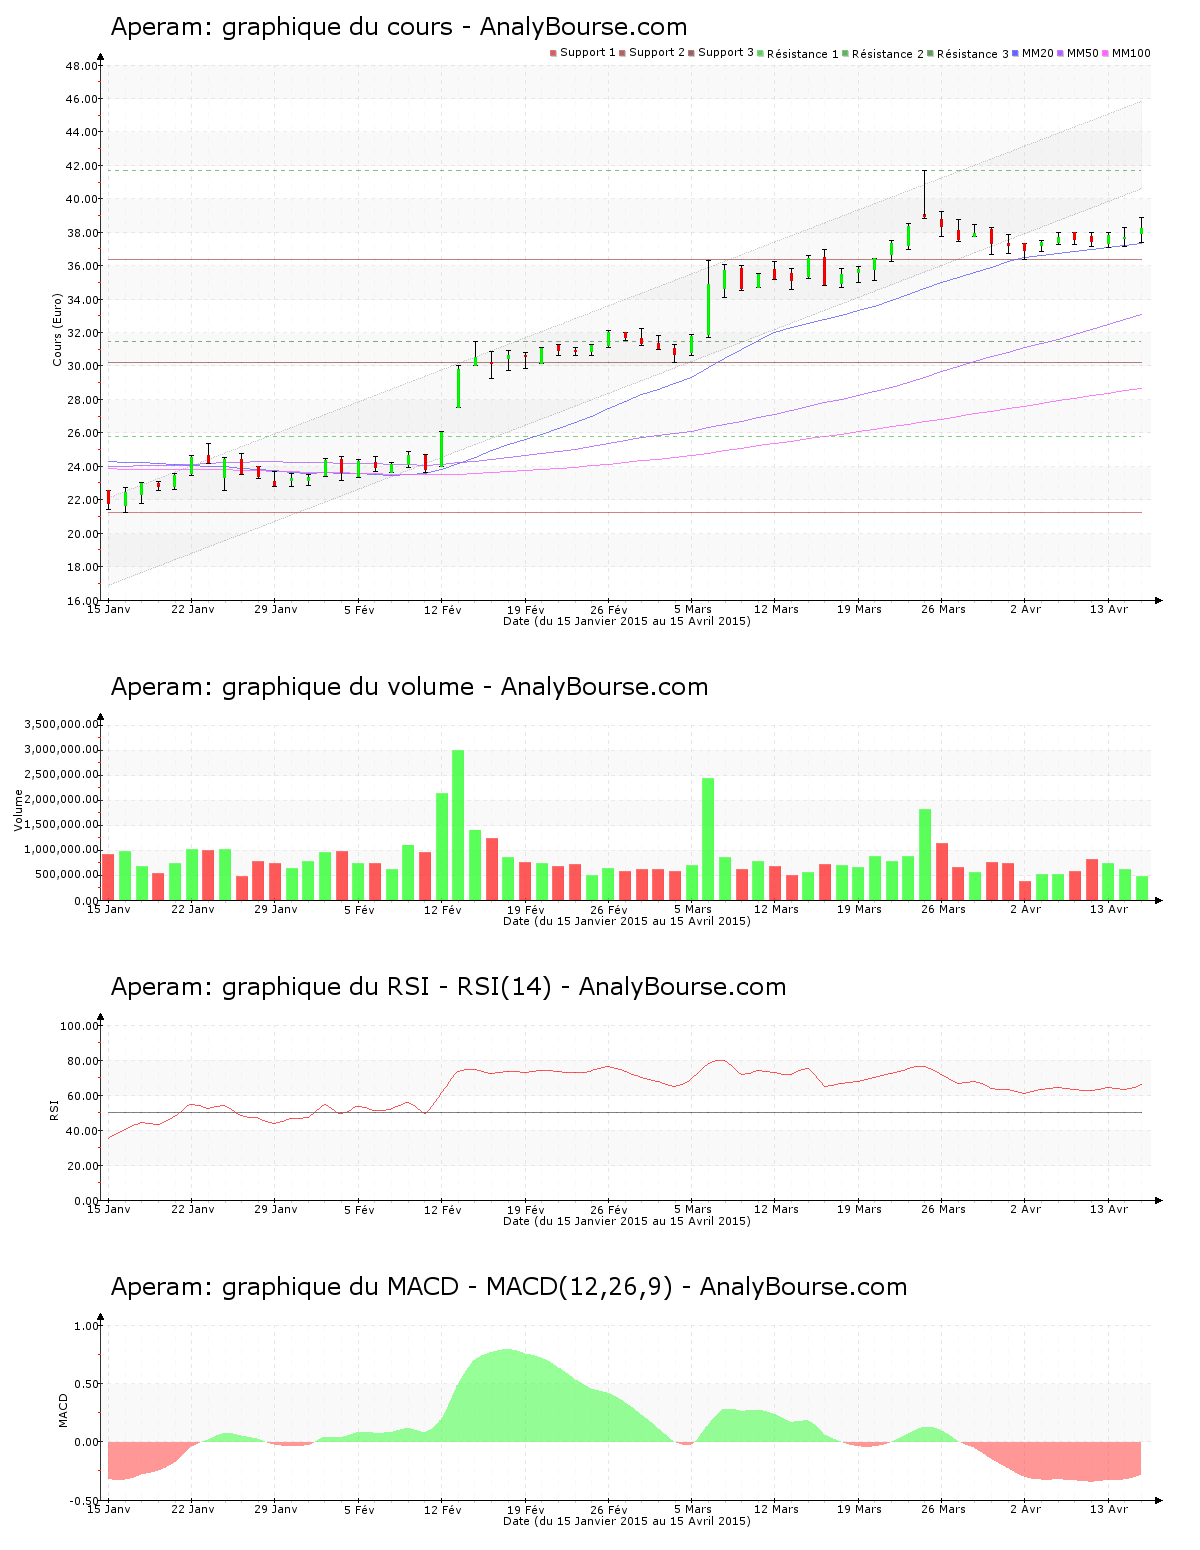The width and height of the screenshot is (1200, 1550).
Task: Select the MM50 legend entry
Action: 1078,53
